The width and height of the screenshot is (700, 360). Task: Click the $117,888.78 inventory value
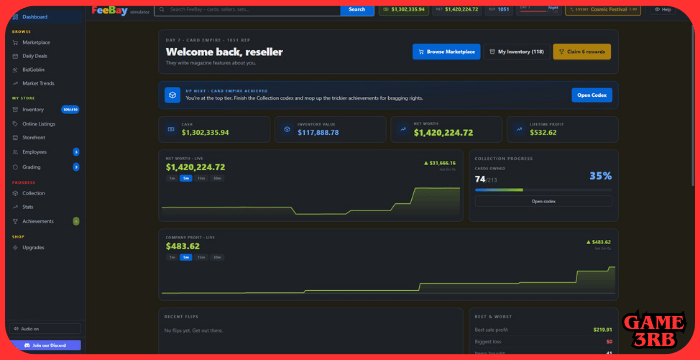point(318,133)
